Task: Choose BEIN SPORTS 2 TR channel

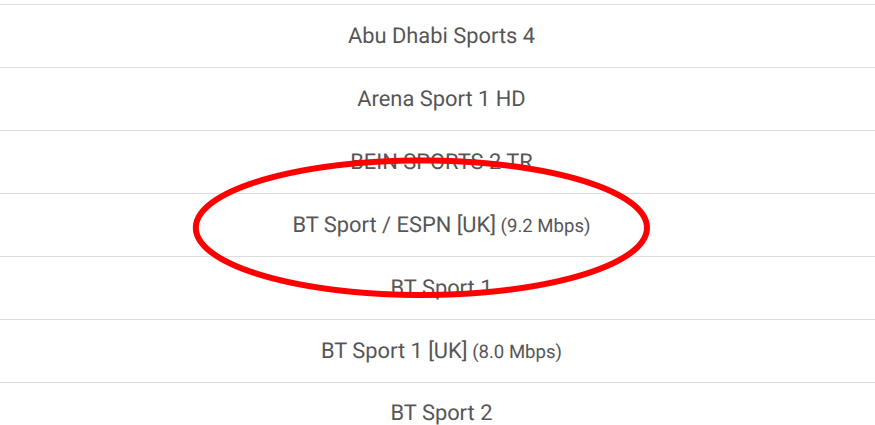Action: [x=441, y=161]
